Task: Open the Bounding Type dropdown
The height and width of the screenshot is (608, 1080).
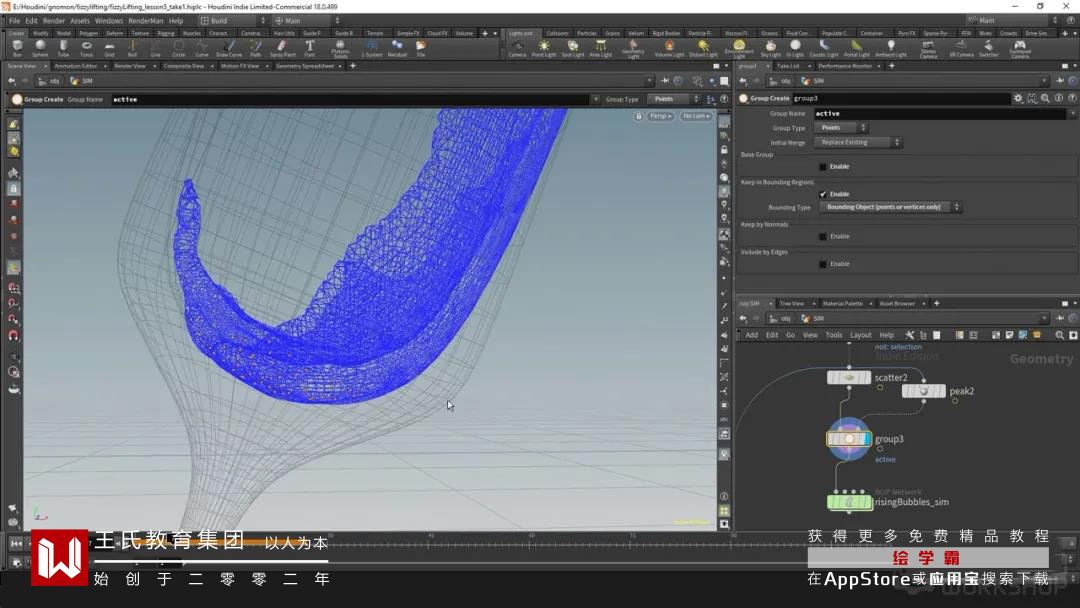Action: point(889,207)
